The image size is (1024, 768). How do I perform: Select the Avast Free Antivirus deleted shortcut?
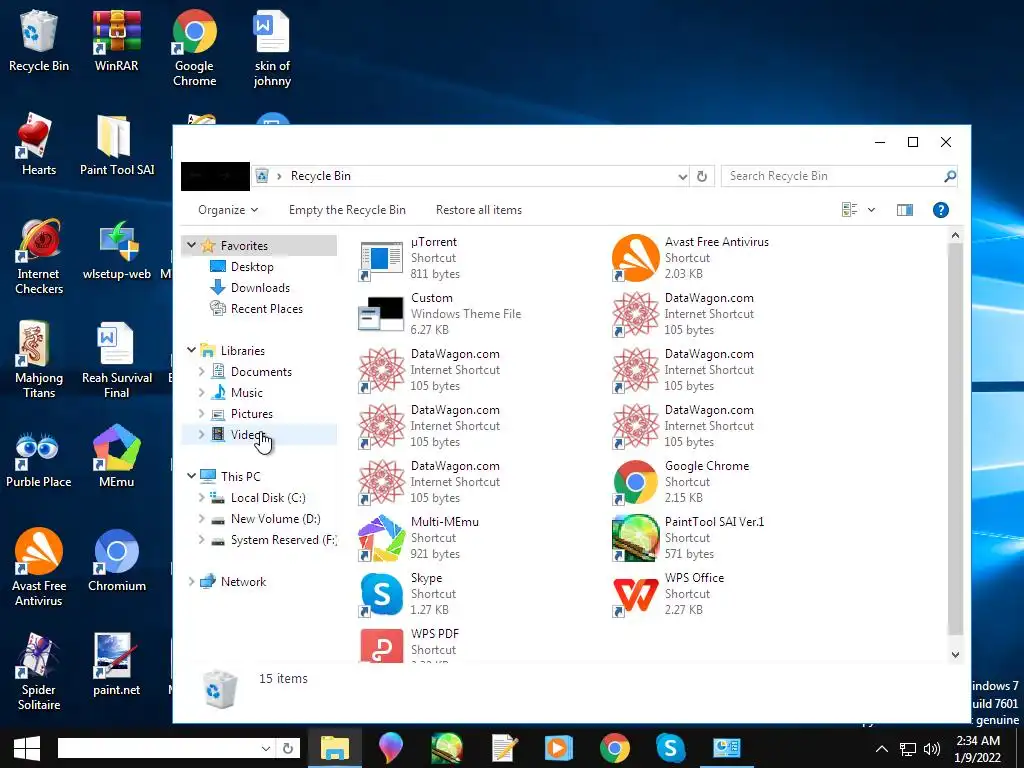point(691,258)
